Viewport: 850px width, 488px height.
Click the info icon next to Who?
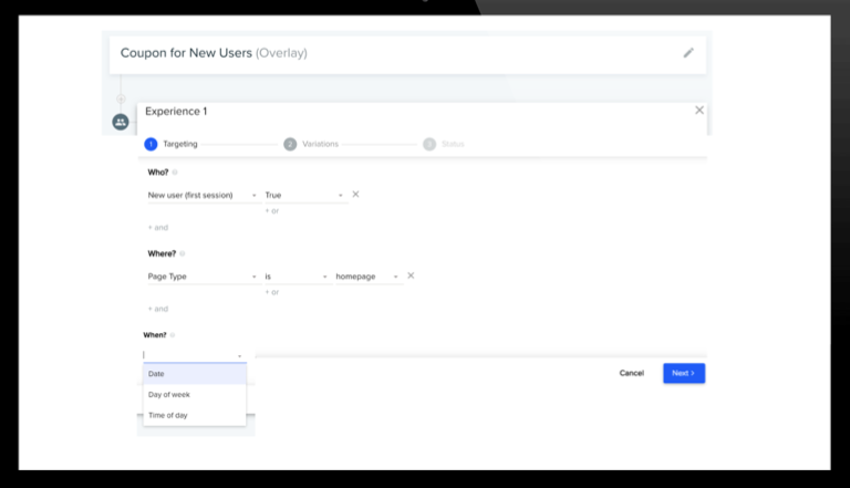(175, 173)
